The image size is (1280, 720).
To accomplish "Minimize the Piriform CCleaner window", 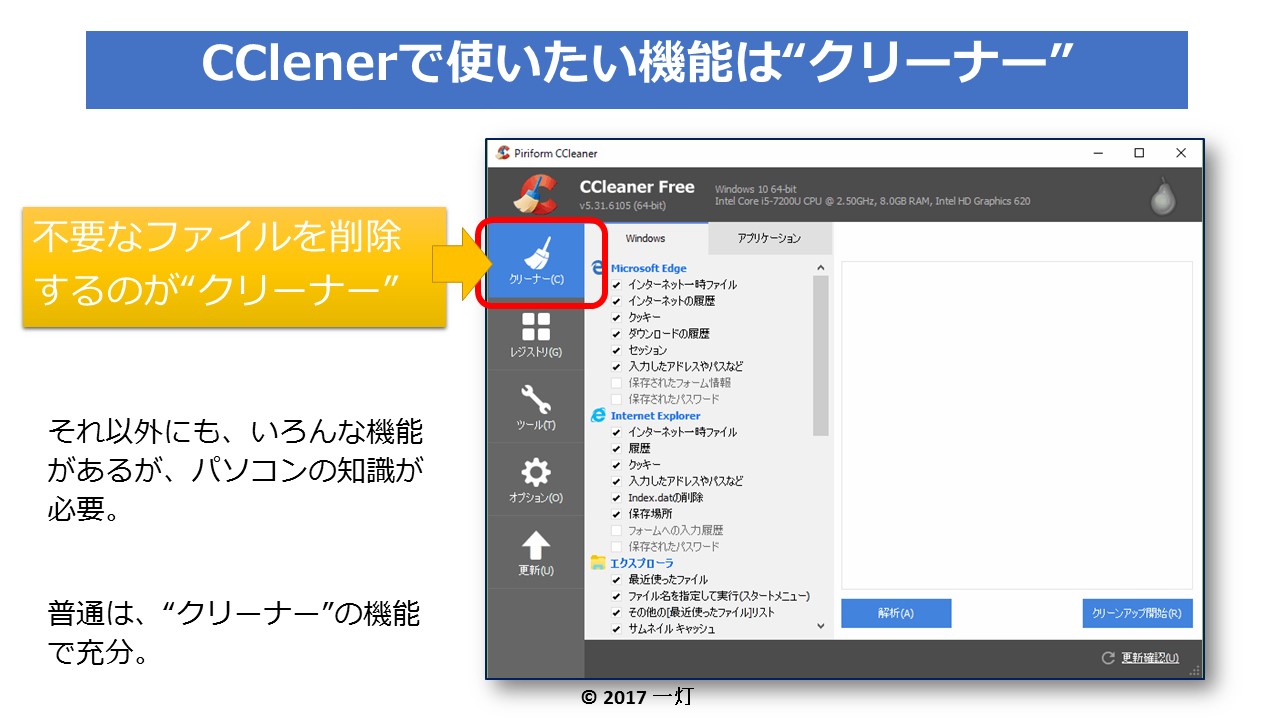I will (x=1098, y=153).
